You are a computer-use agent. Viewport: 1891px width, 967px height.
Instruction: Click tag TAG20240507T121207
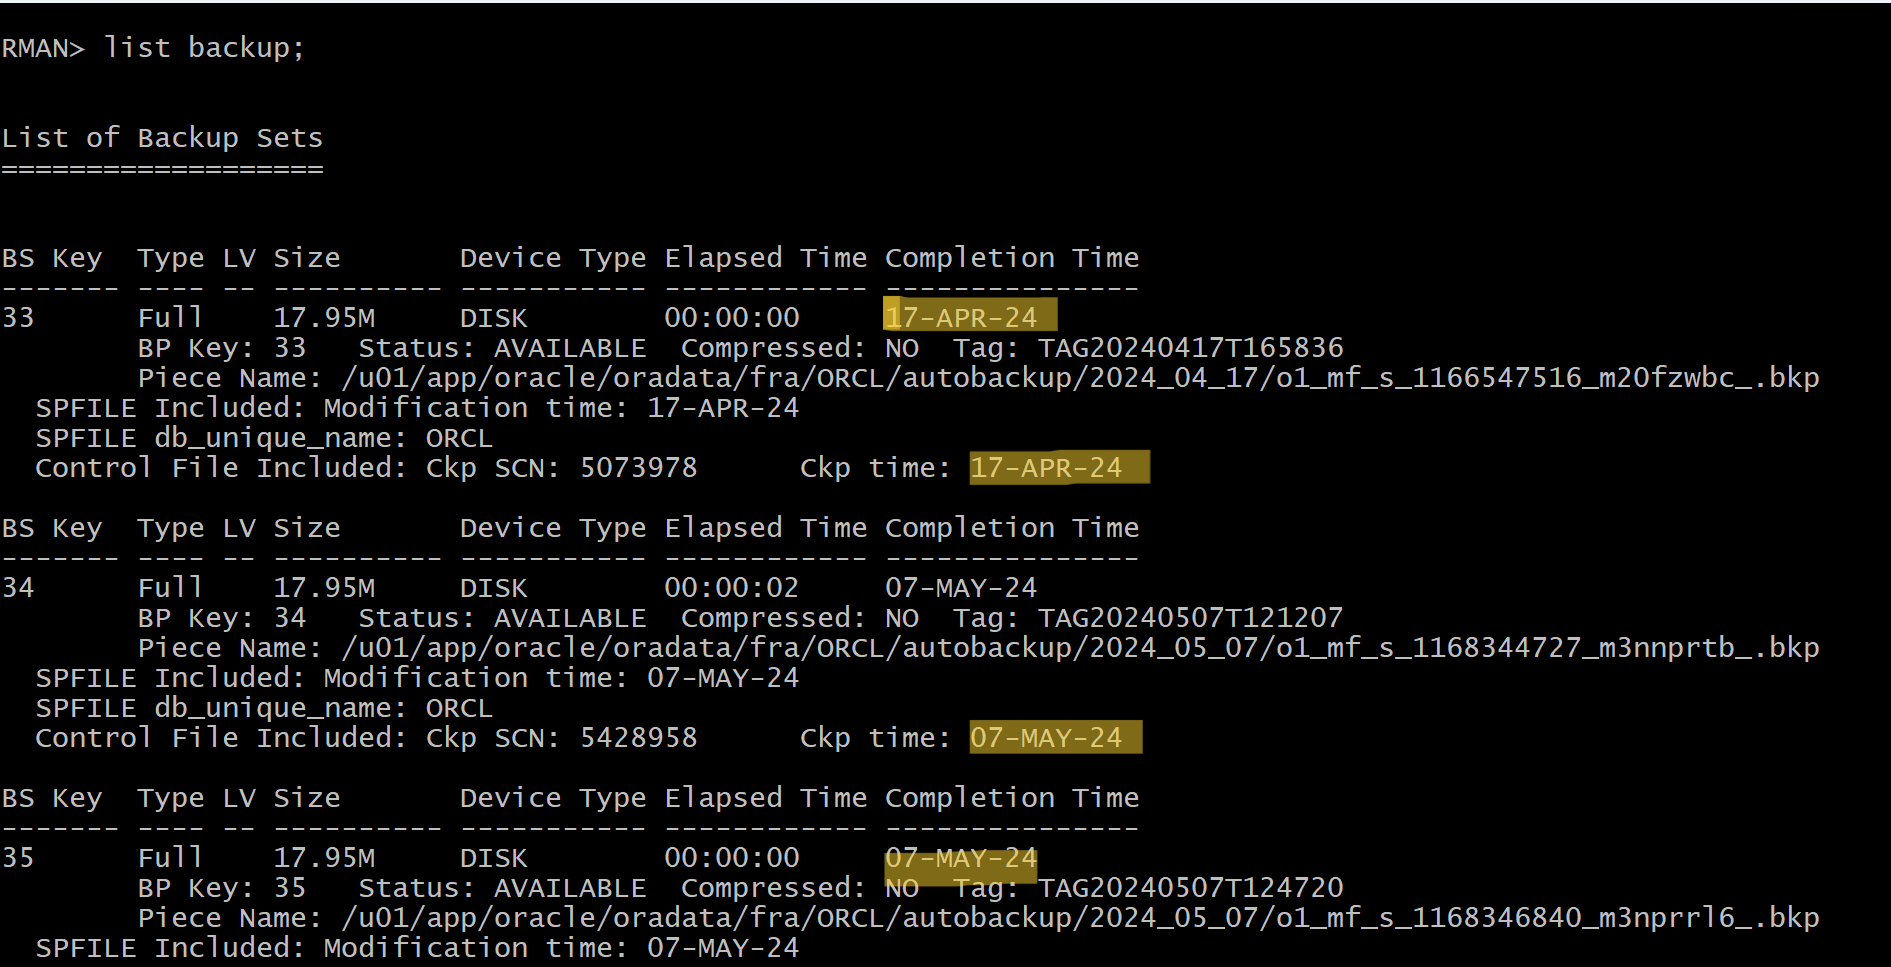pos(1191,618)
